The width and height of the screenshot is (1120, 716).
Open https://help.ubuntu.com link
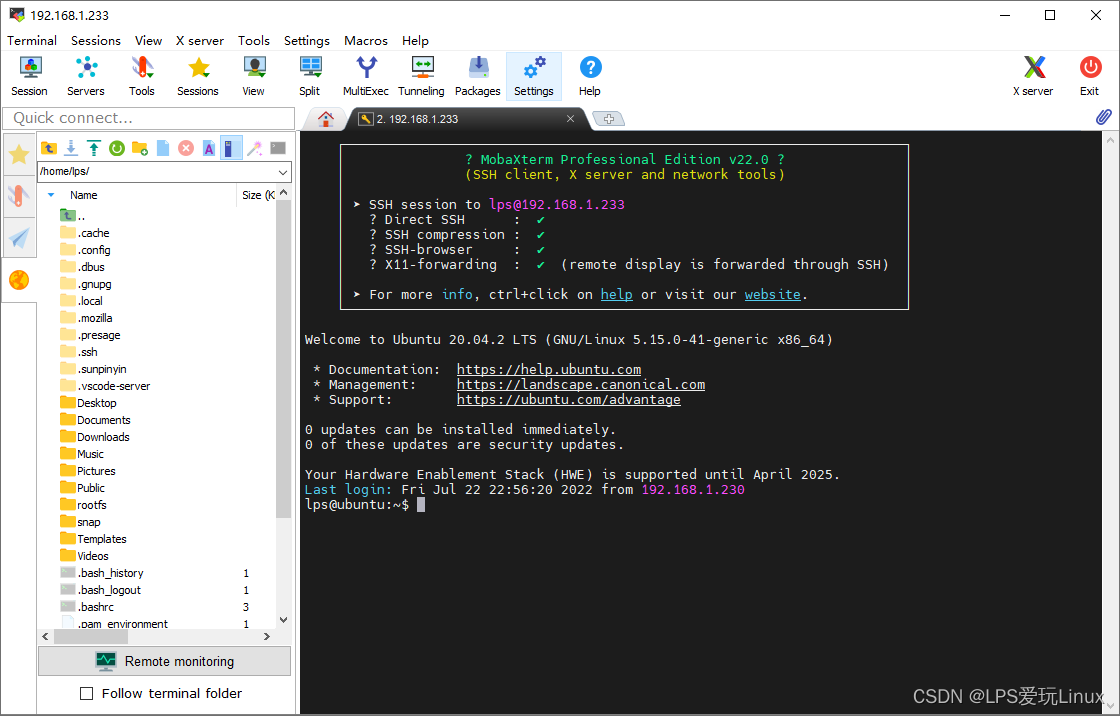[549, 369]
